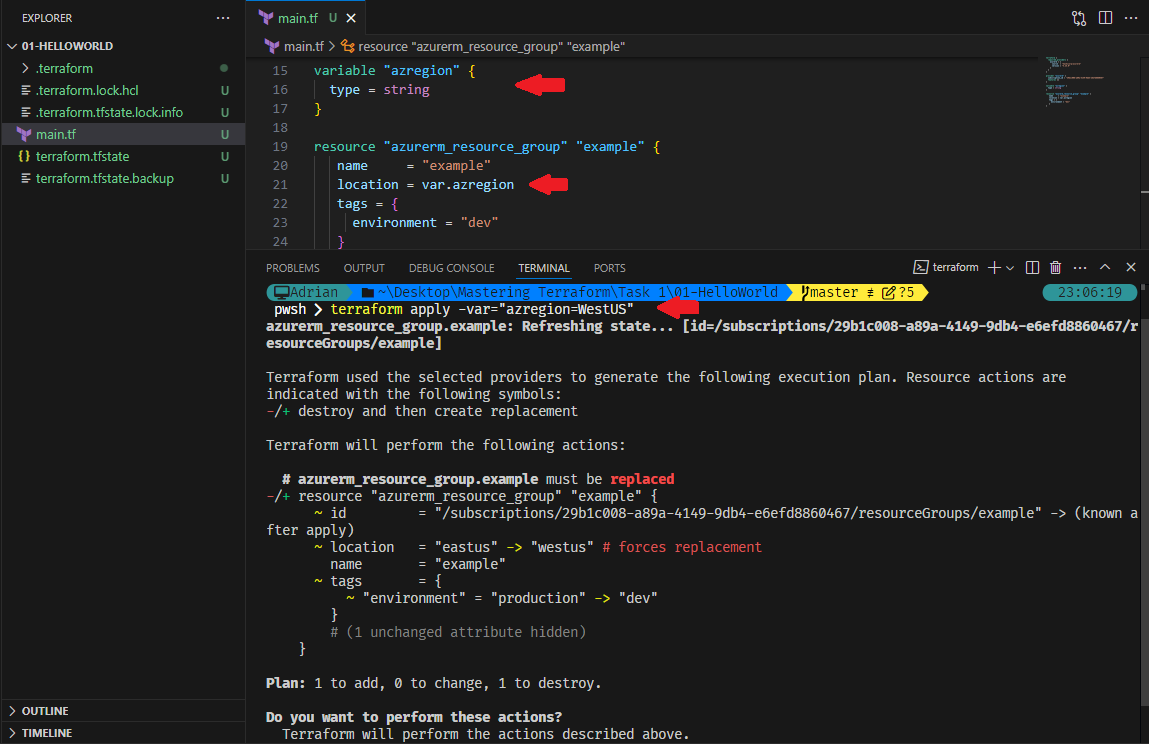The width and height of the screenshot is (1149, 744).
Task: Split the terminal panel
Action: [x=1032, y=268]
